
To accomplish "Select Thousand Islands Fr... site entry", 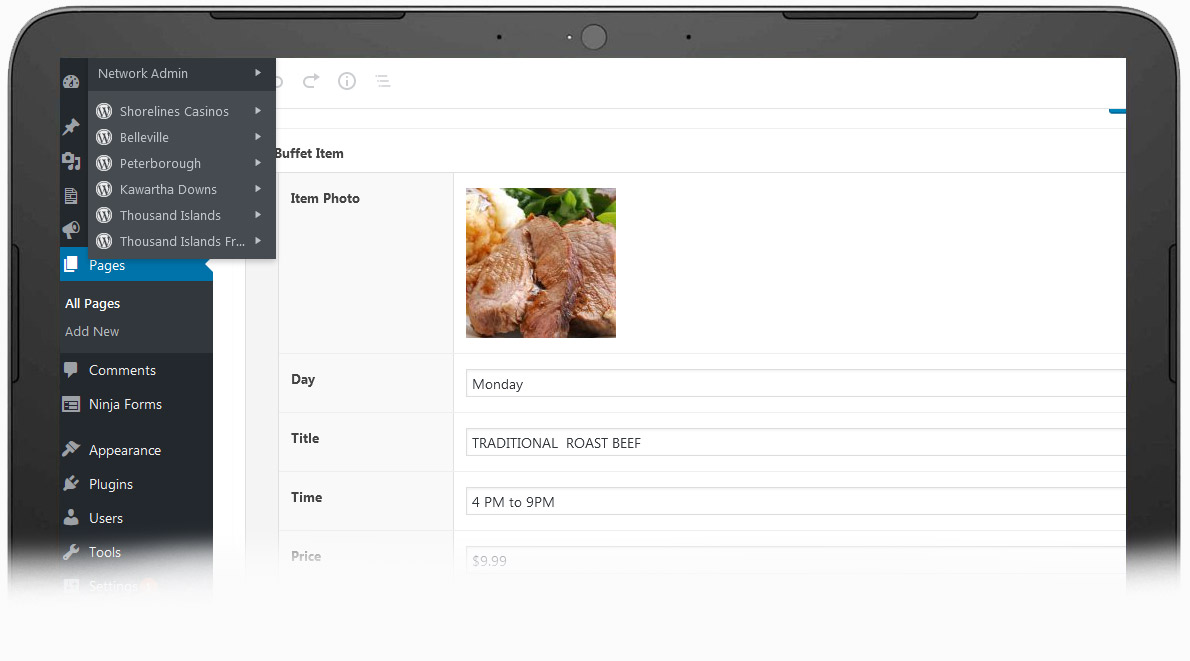I will tap(181, 241).
